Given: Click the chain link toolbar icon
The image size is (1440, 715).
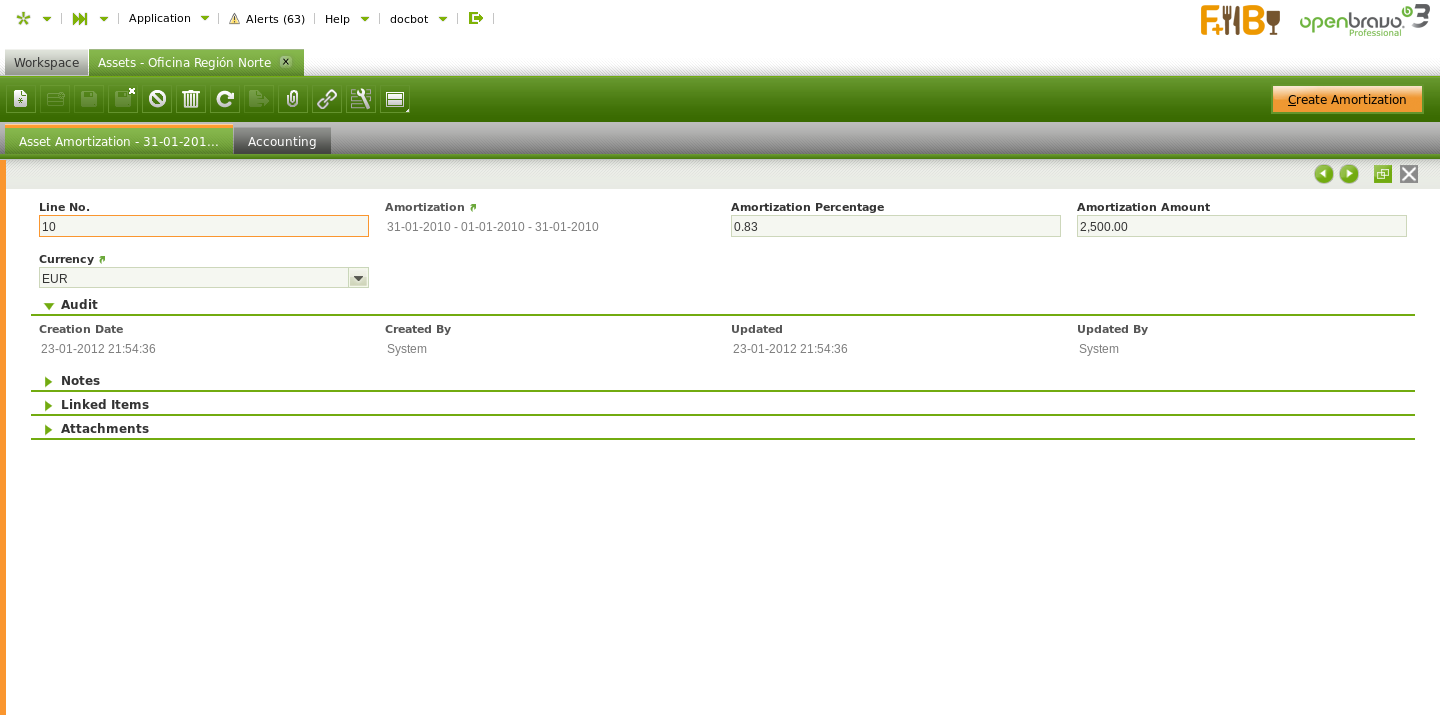Looking at the screenshot, I should point(327,99).
